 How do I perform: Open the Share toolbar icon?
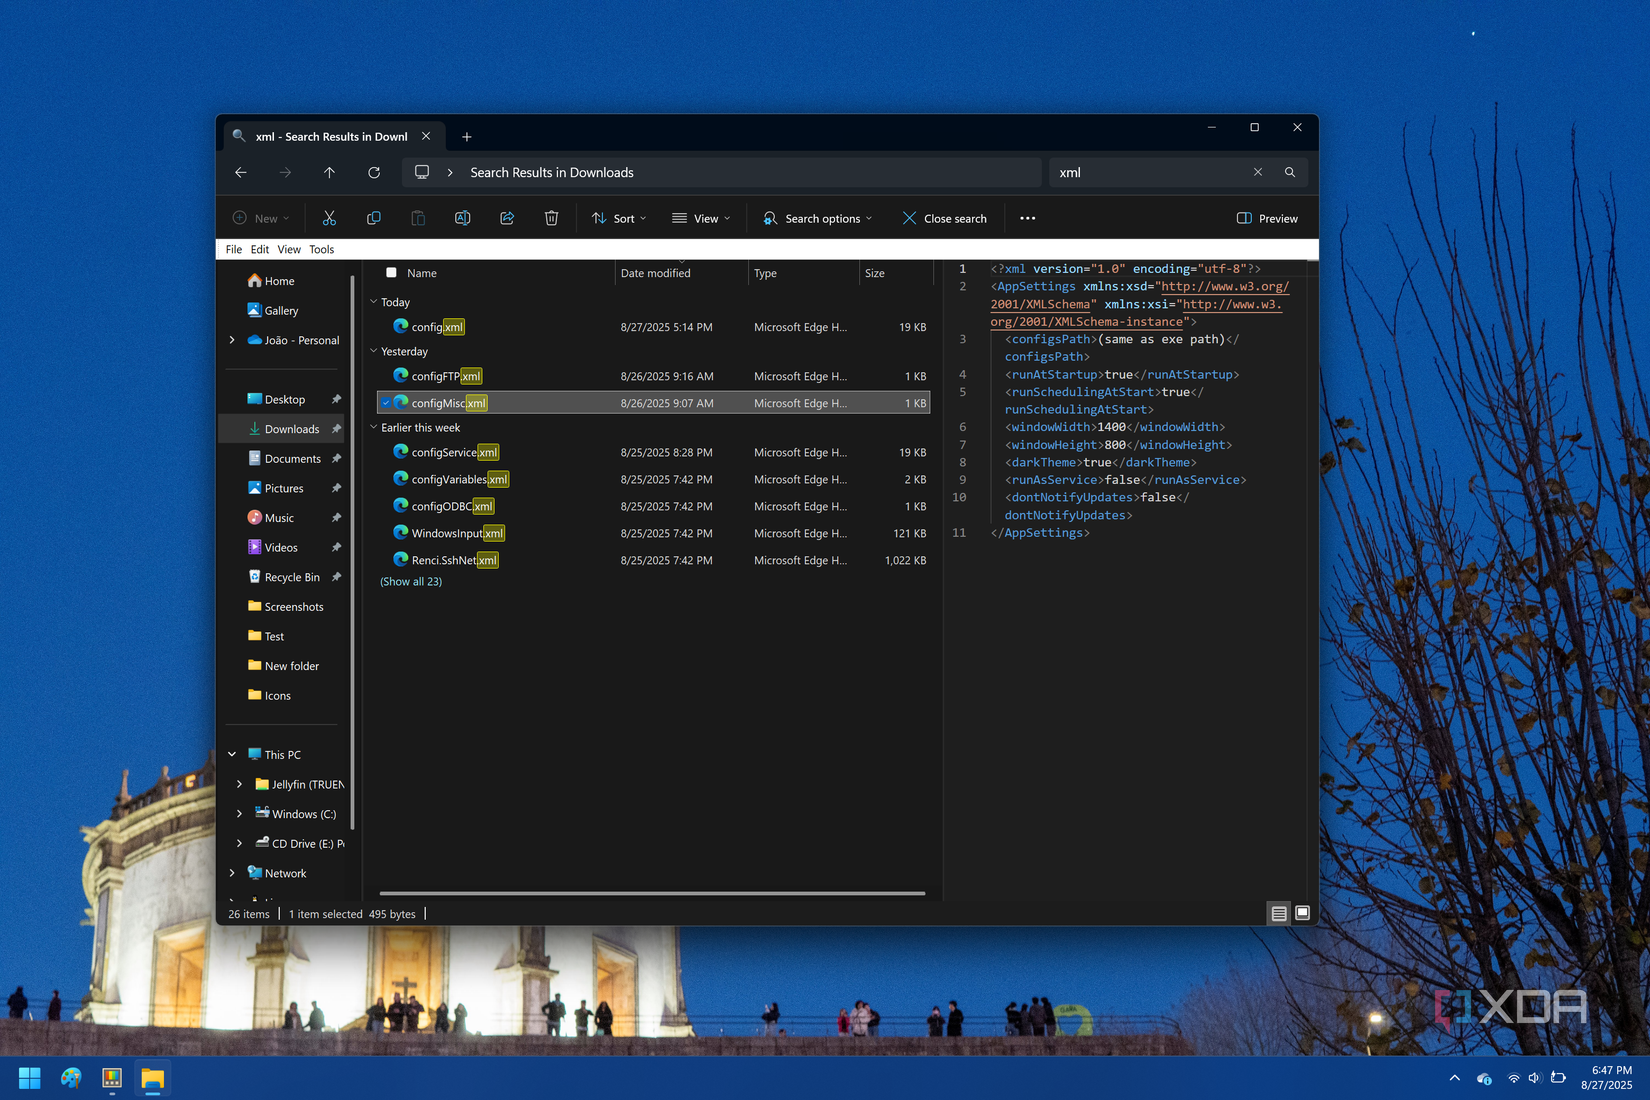point(507,218)
